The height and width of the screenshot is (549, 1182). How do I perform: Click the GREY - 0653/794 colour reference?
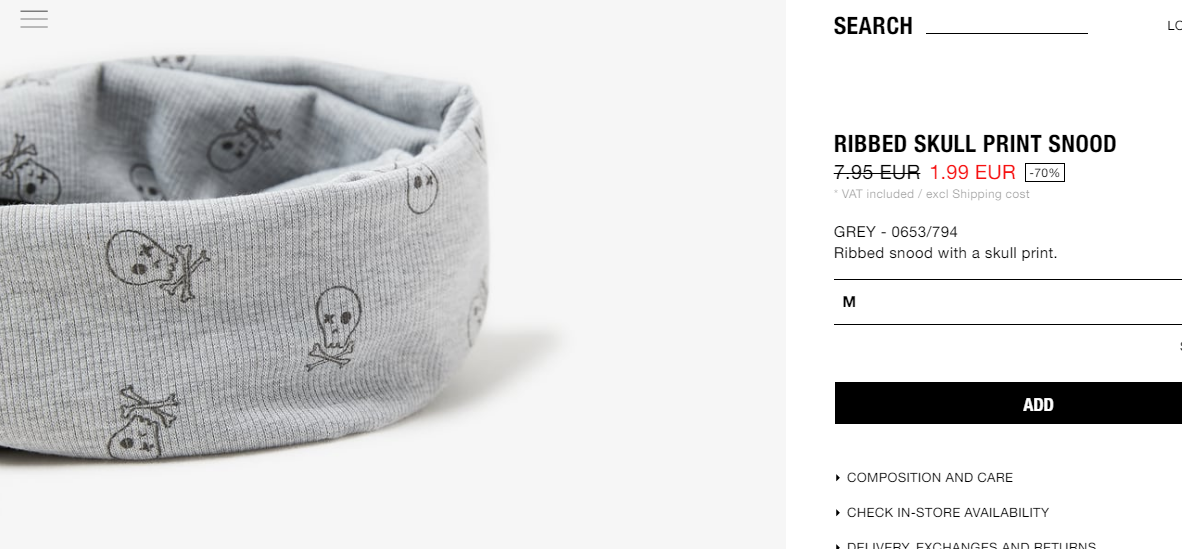(x=896, y=232)
